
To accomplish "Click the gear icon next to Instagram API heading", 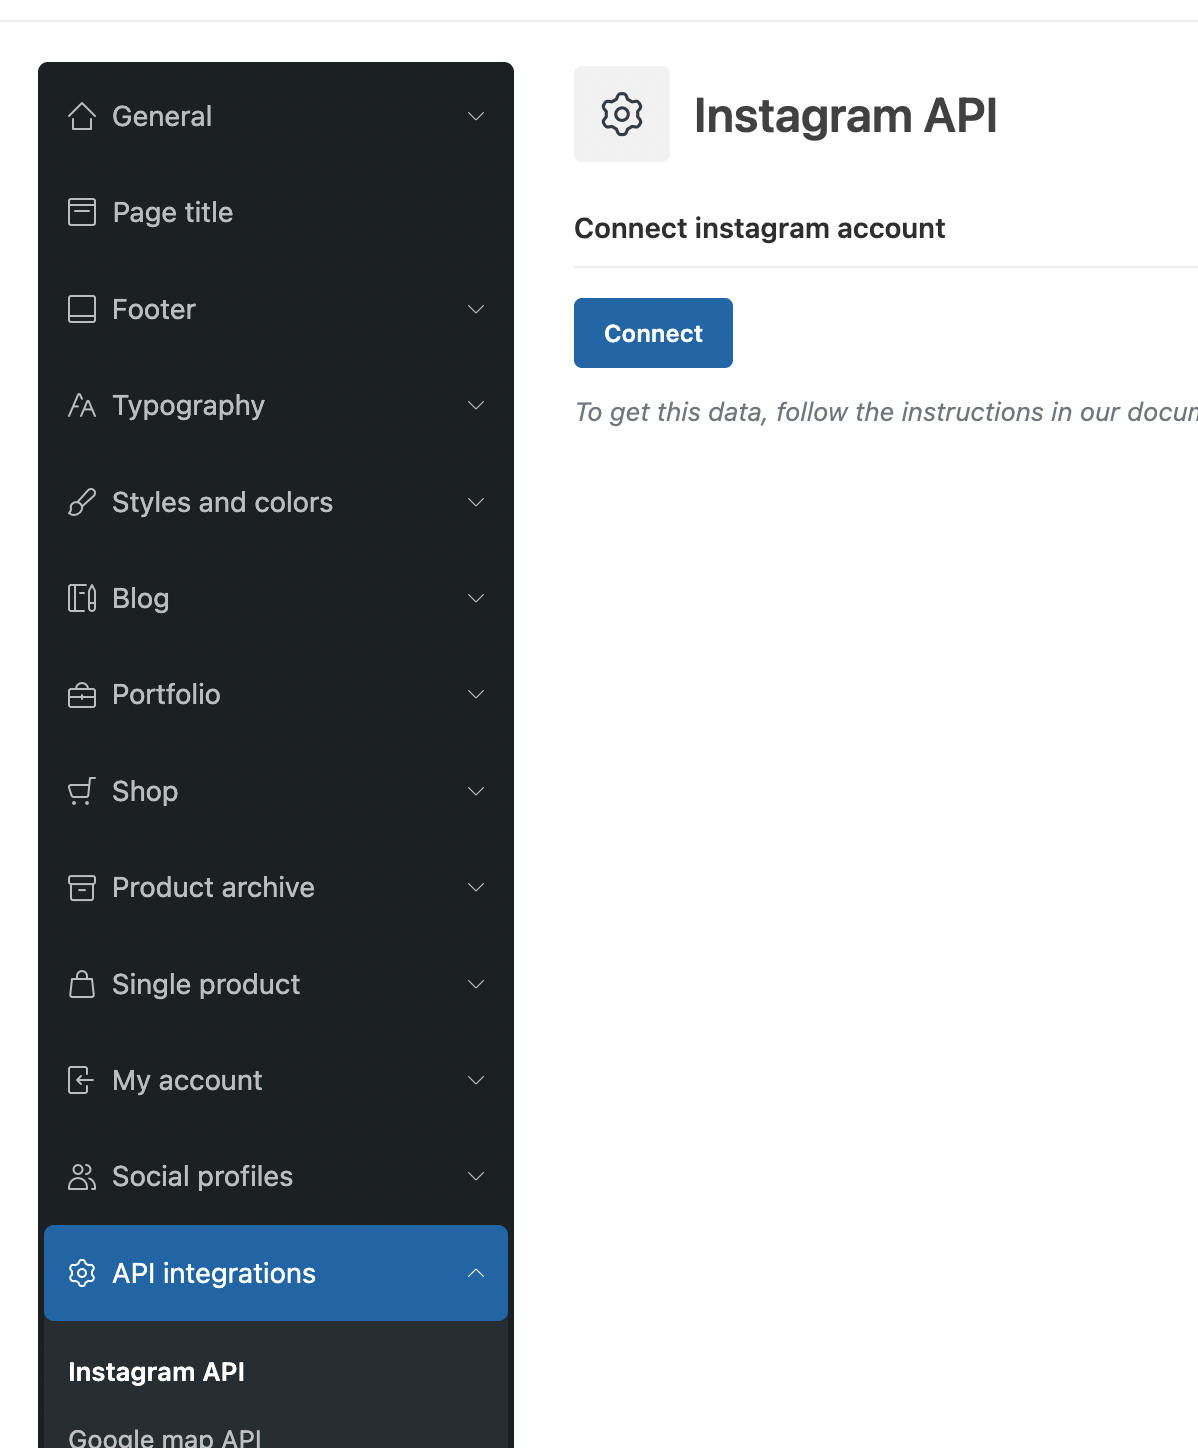I will point(622,114).
